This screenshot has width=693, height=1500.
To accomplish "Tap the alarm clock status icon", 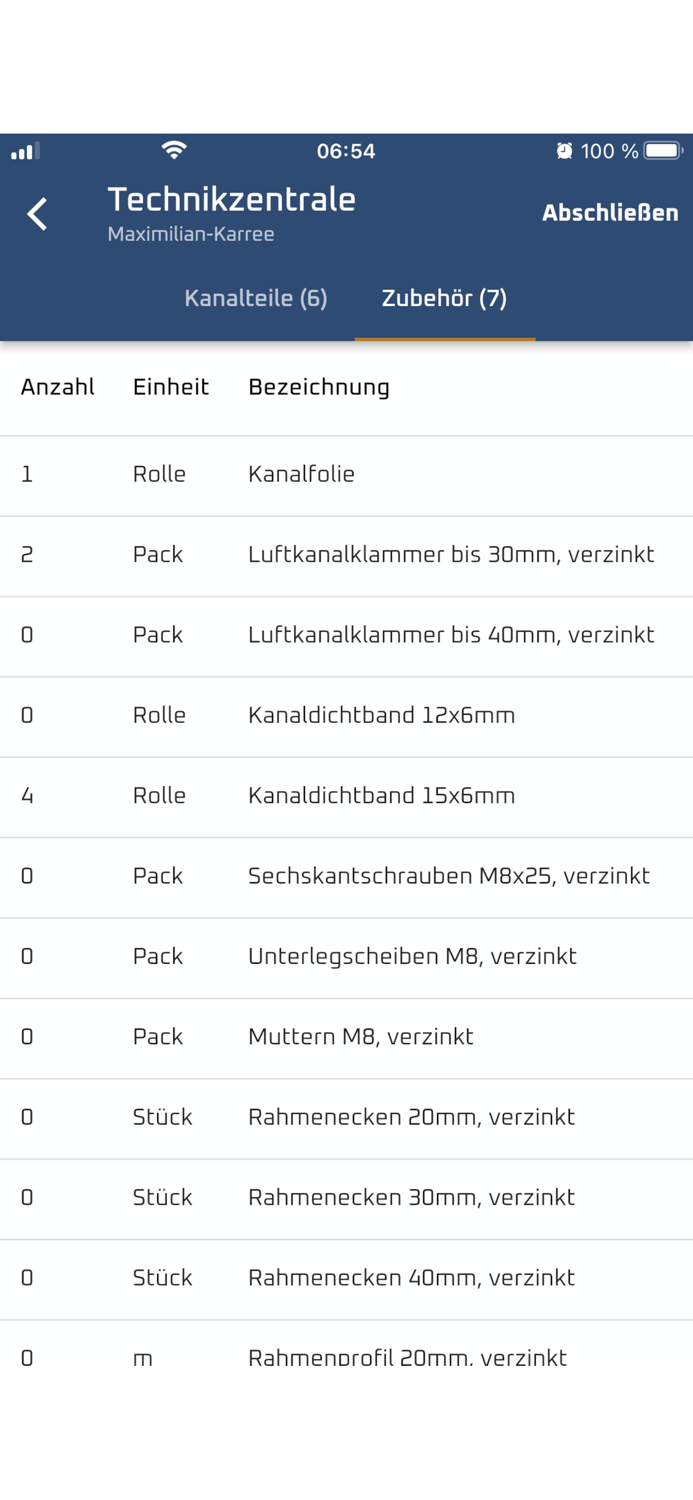I will 564,150.
